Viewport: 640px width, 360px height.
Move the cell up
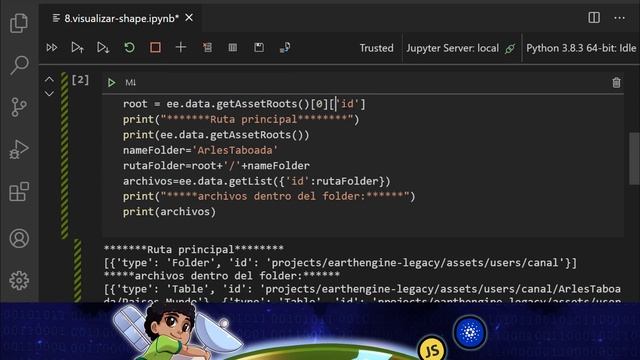[x=49, y=79]
